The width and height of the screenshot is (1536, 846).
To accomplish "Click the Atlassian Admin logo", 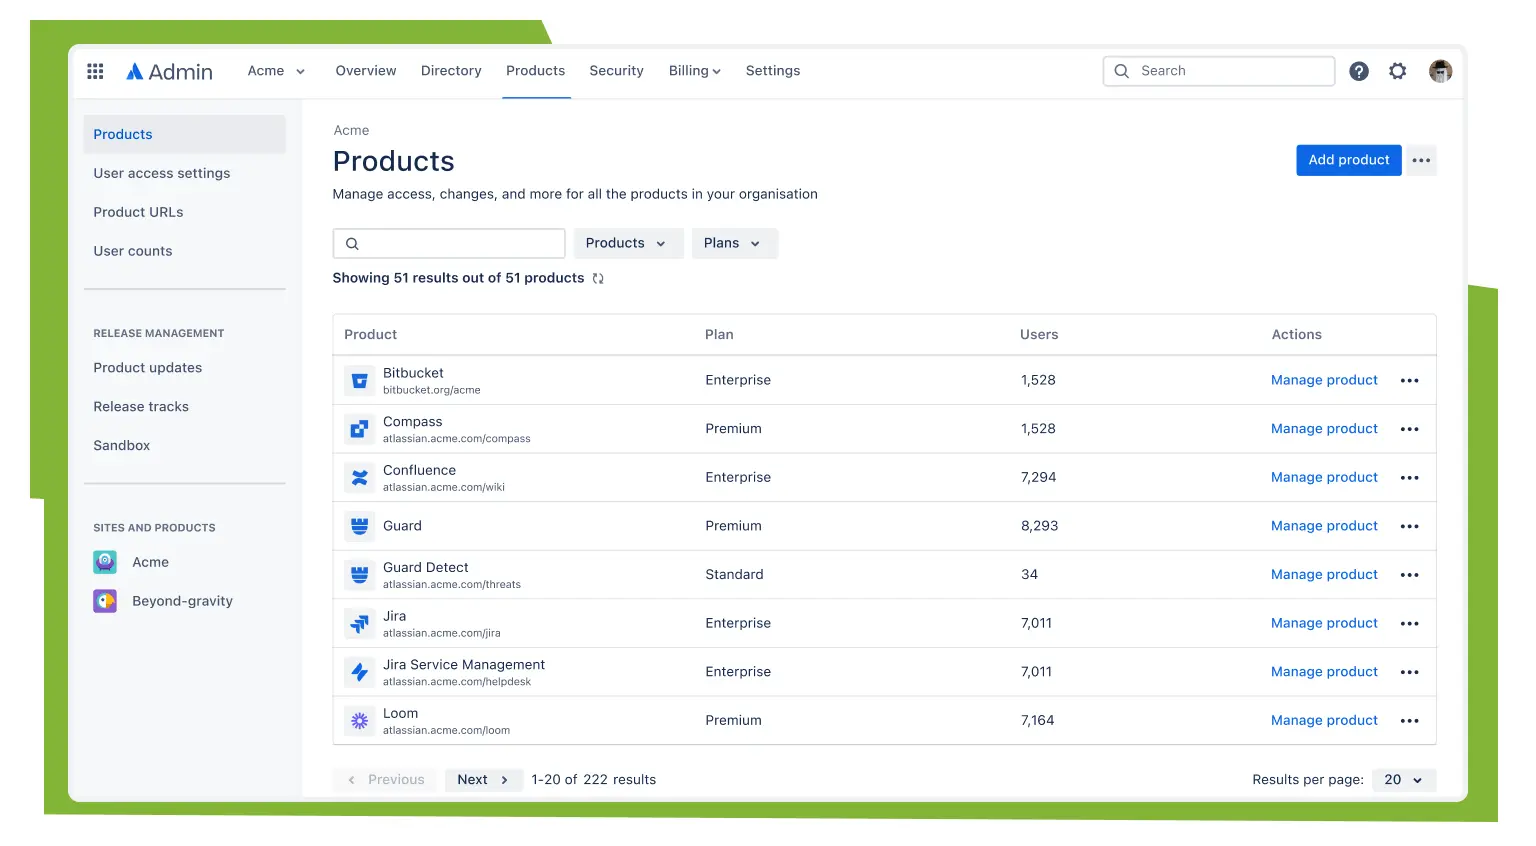I will [169, 71].
